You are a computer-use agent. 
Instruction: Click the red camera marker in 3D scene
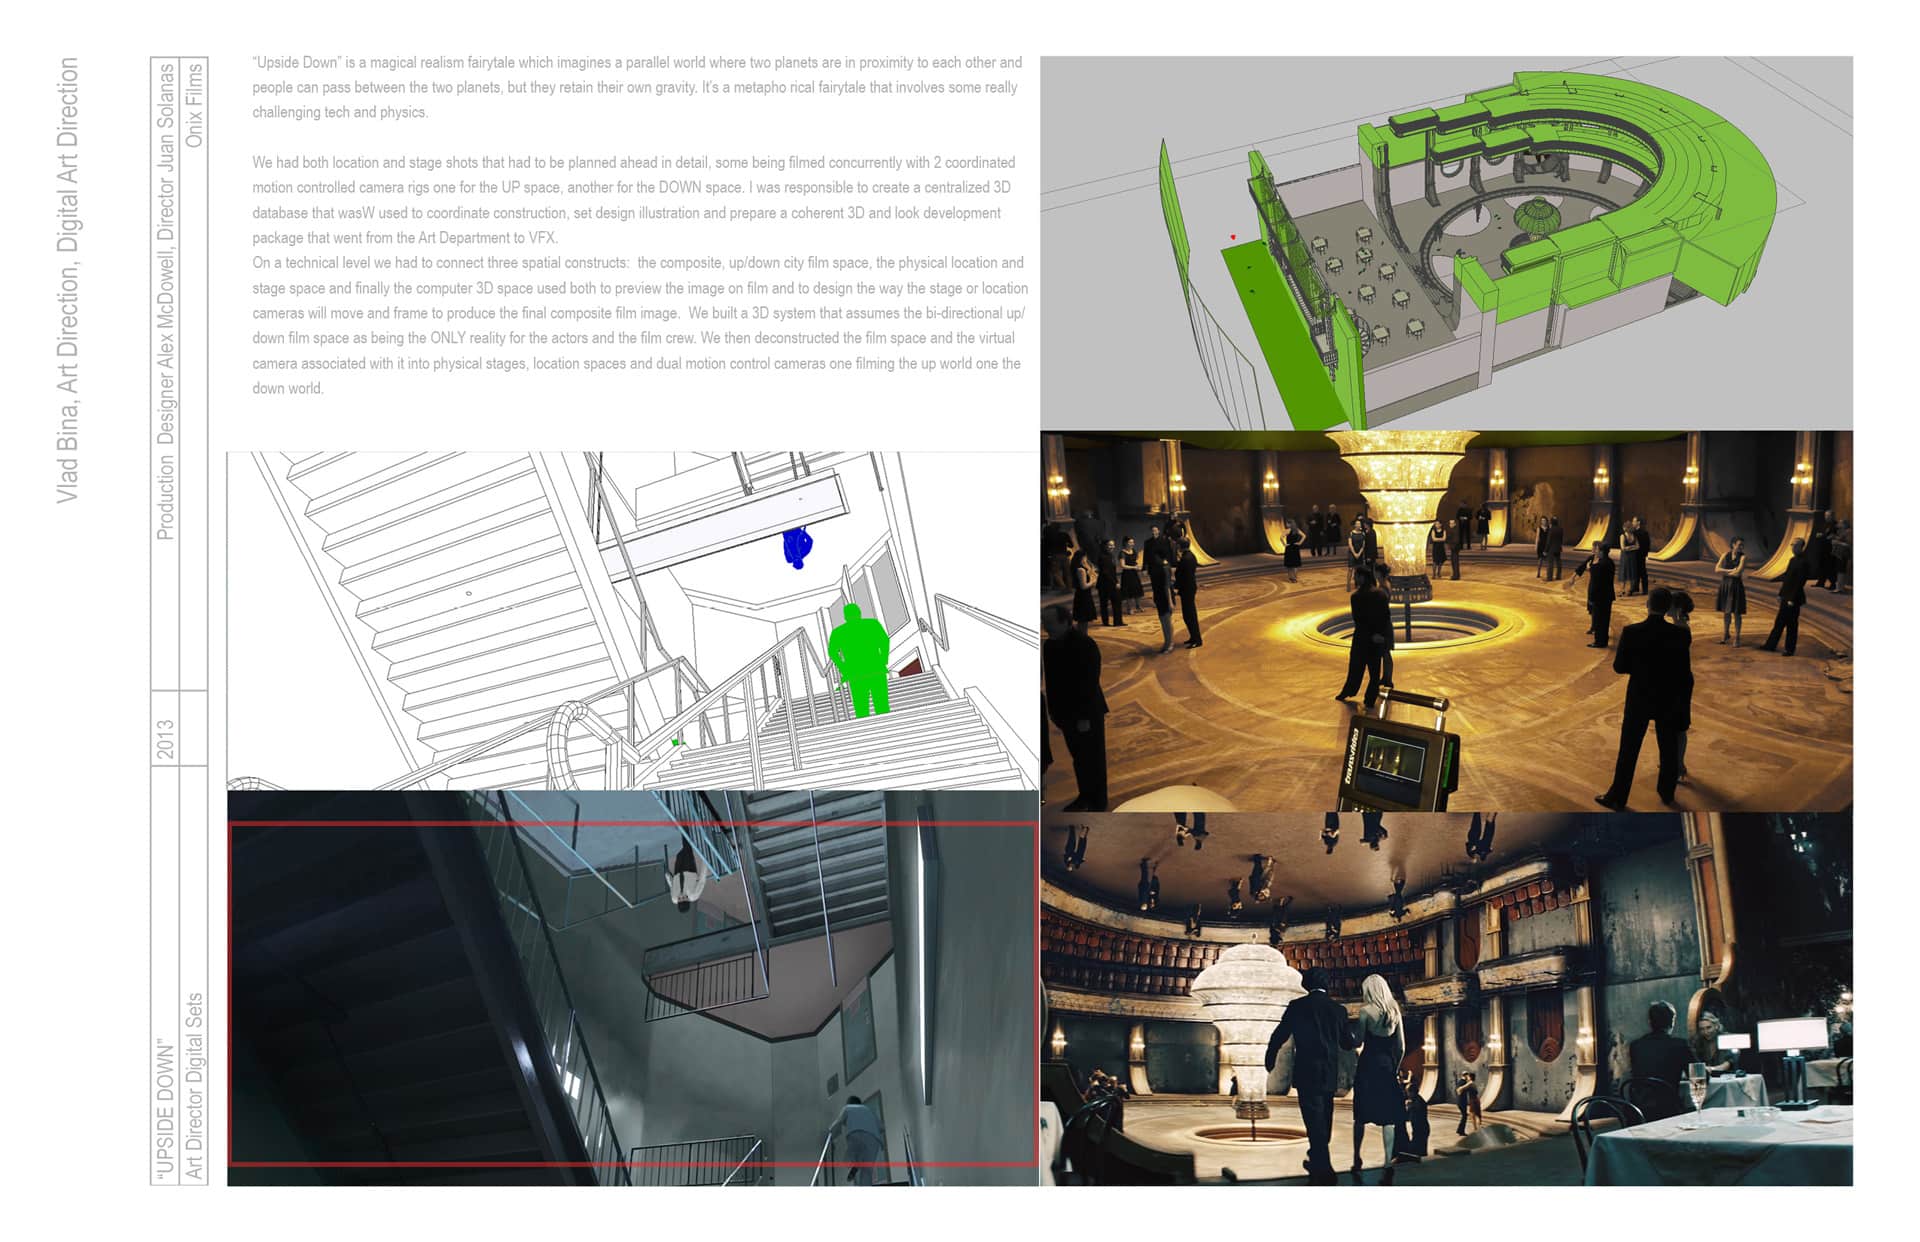pos(1233,236)
